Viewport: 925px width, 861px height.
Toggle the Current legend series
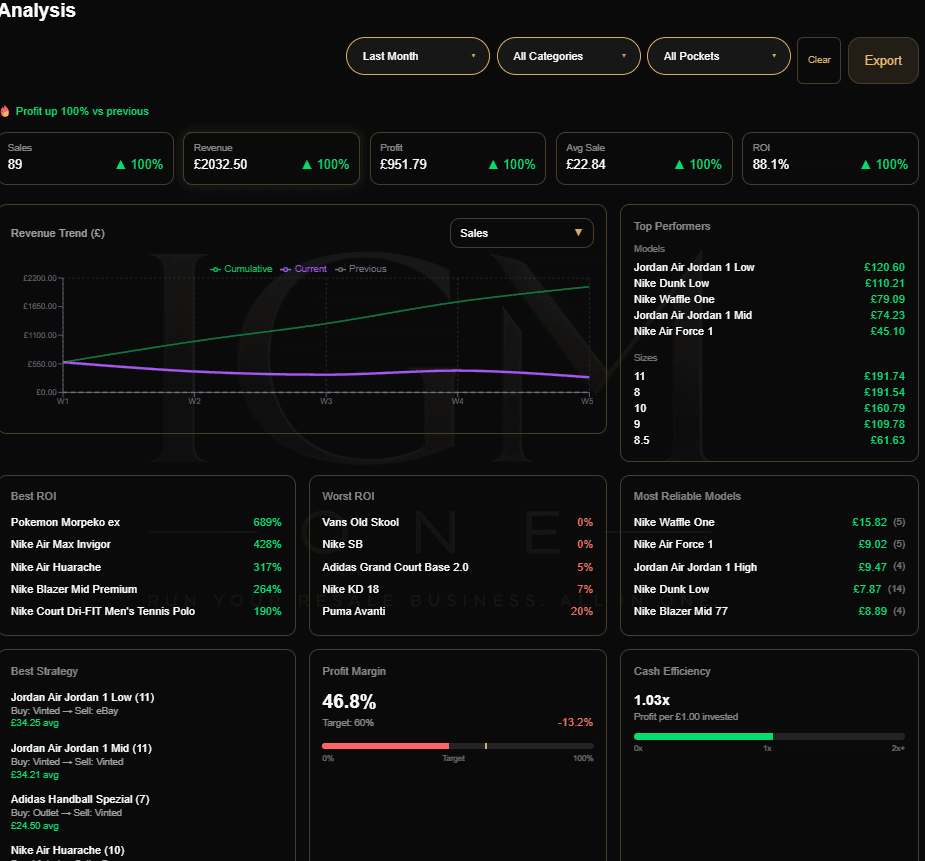[x=303, y=269]
